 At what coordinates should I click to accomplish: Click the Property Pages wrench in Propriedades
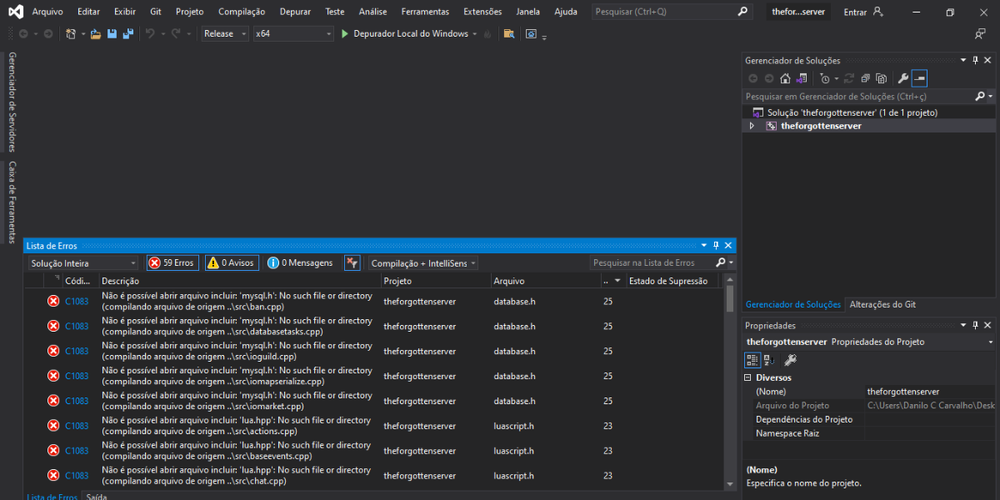[x=790, y=360]
